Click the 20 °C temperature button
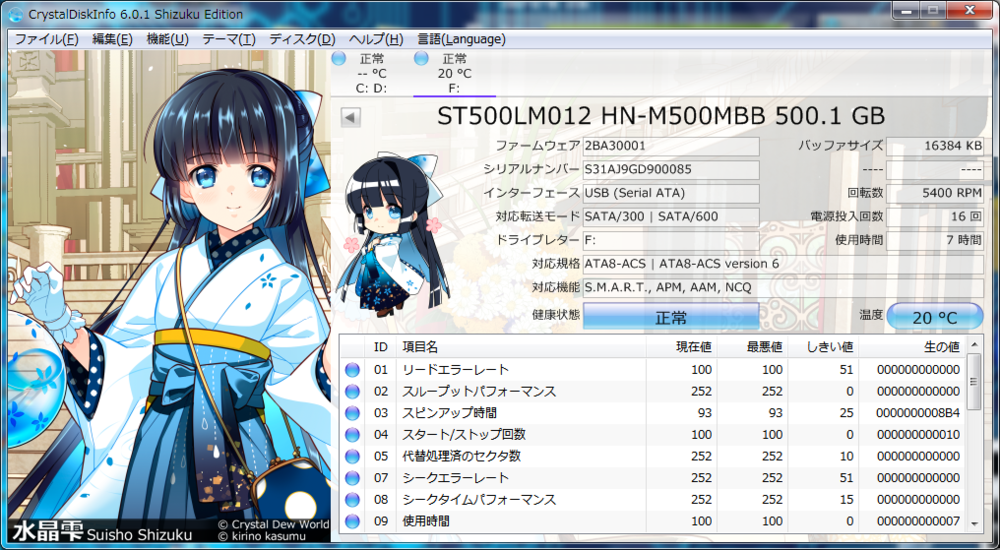Image resolution: width=1000 pixels, height=550 pixels. (934, 317)
